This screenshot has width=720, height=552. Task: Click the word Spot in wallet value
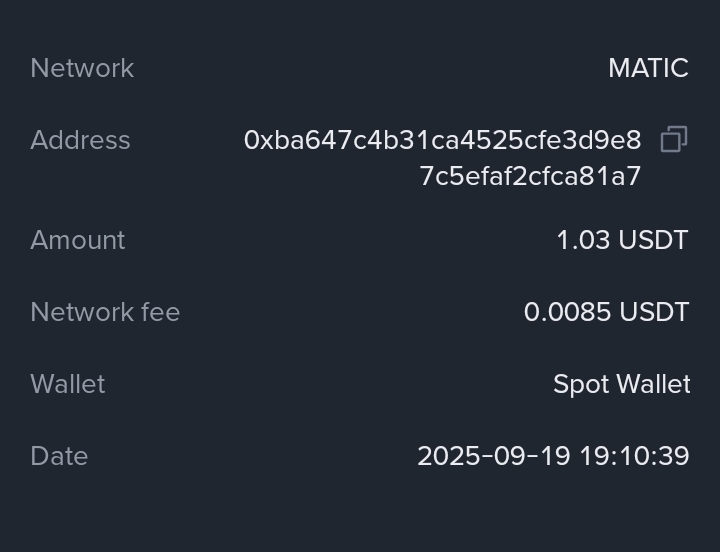[579, 384]
